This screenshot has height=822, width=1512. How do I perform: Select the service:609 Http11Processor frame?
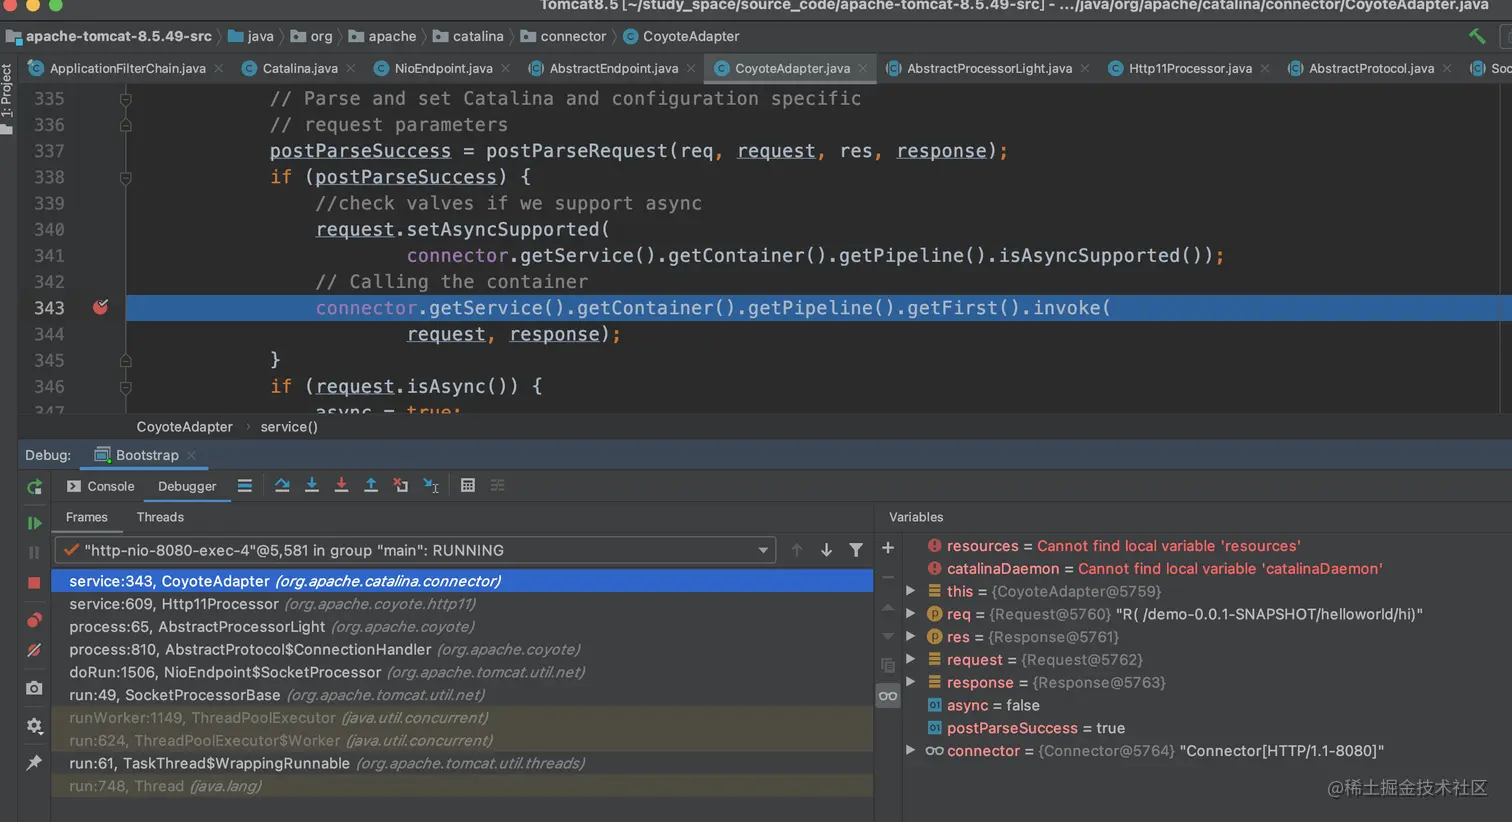462,604
